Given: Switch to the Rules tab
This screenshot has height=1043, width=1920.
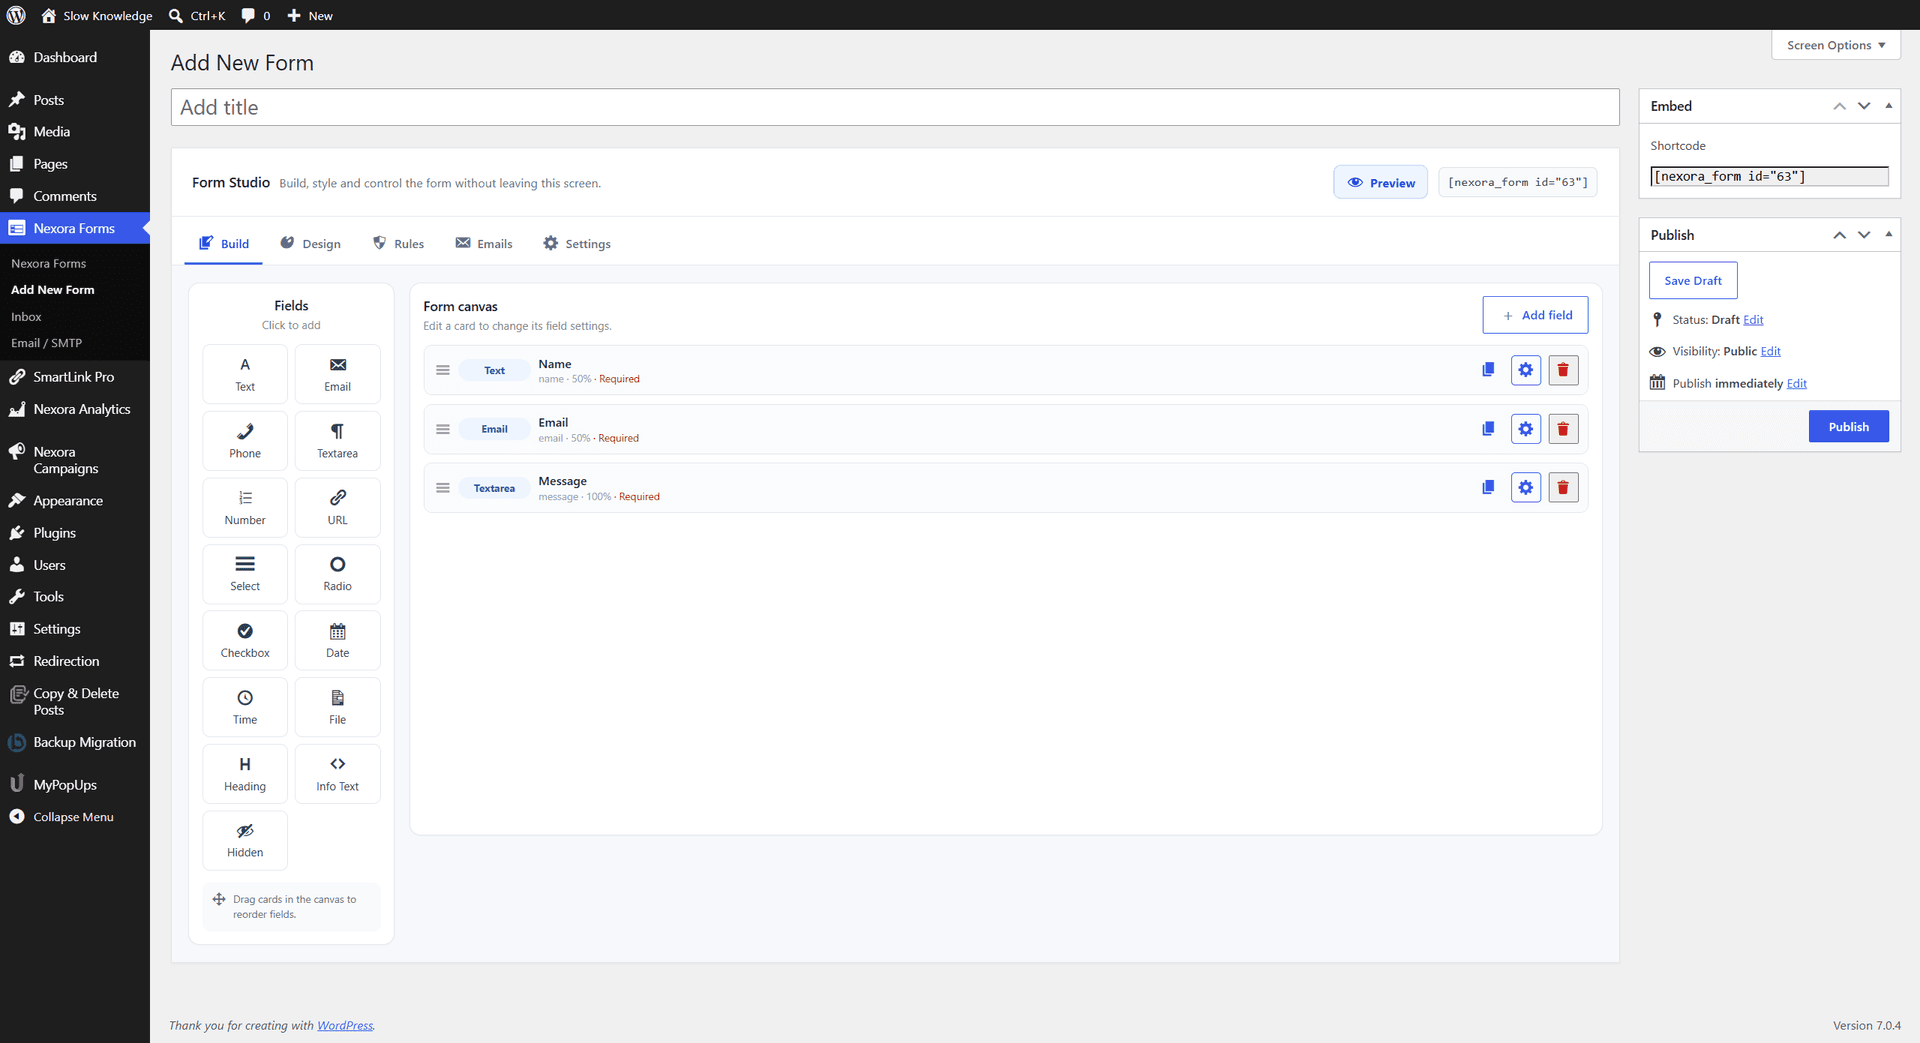Looking at the screenshot, I should [399, 243].
